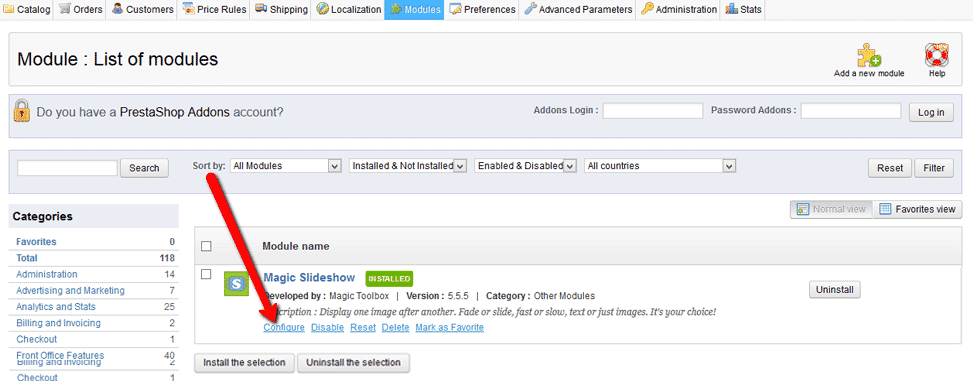Open the Preferences tab
The width and height of the screenshot is (973, 381).
(x=482, y=9)
